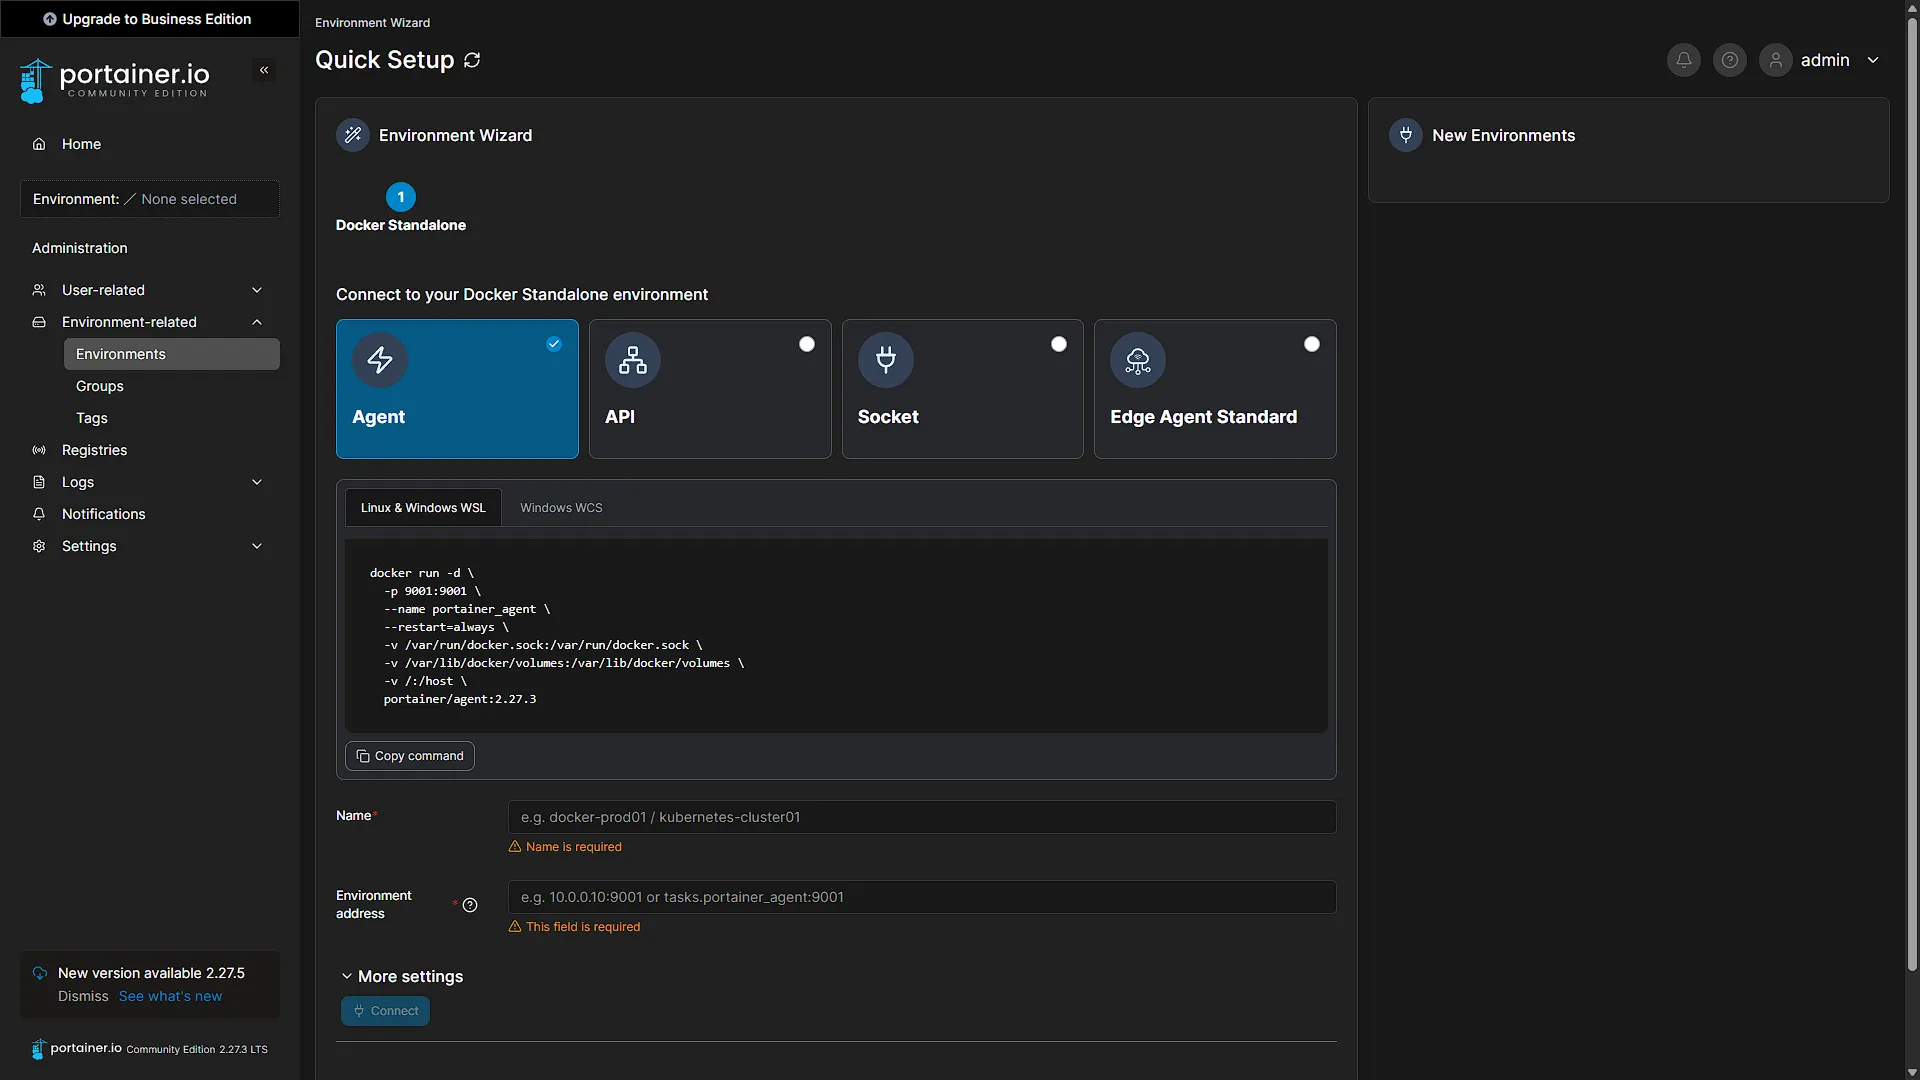Open the See what's new link

coord(170,996)
